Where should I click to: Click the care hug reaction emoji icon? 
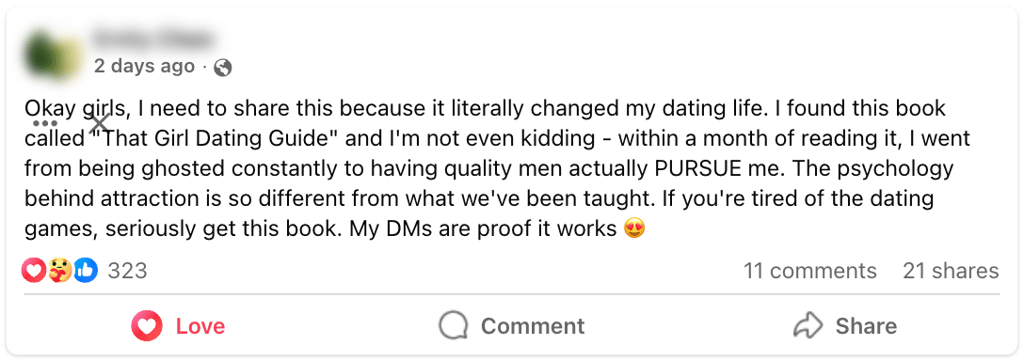pyautogui.click(x=60, y=270)
